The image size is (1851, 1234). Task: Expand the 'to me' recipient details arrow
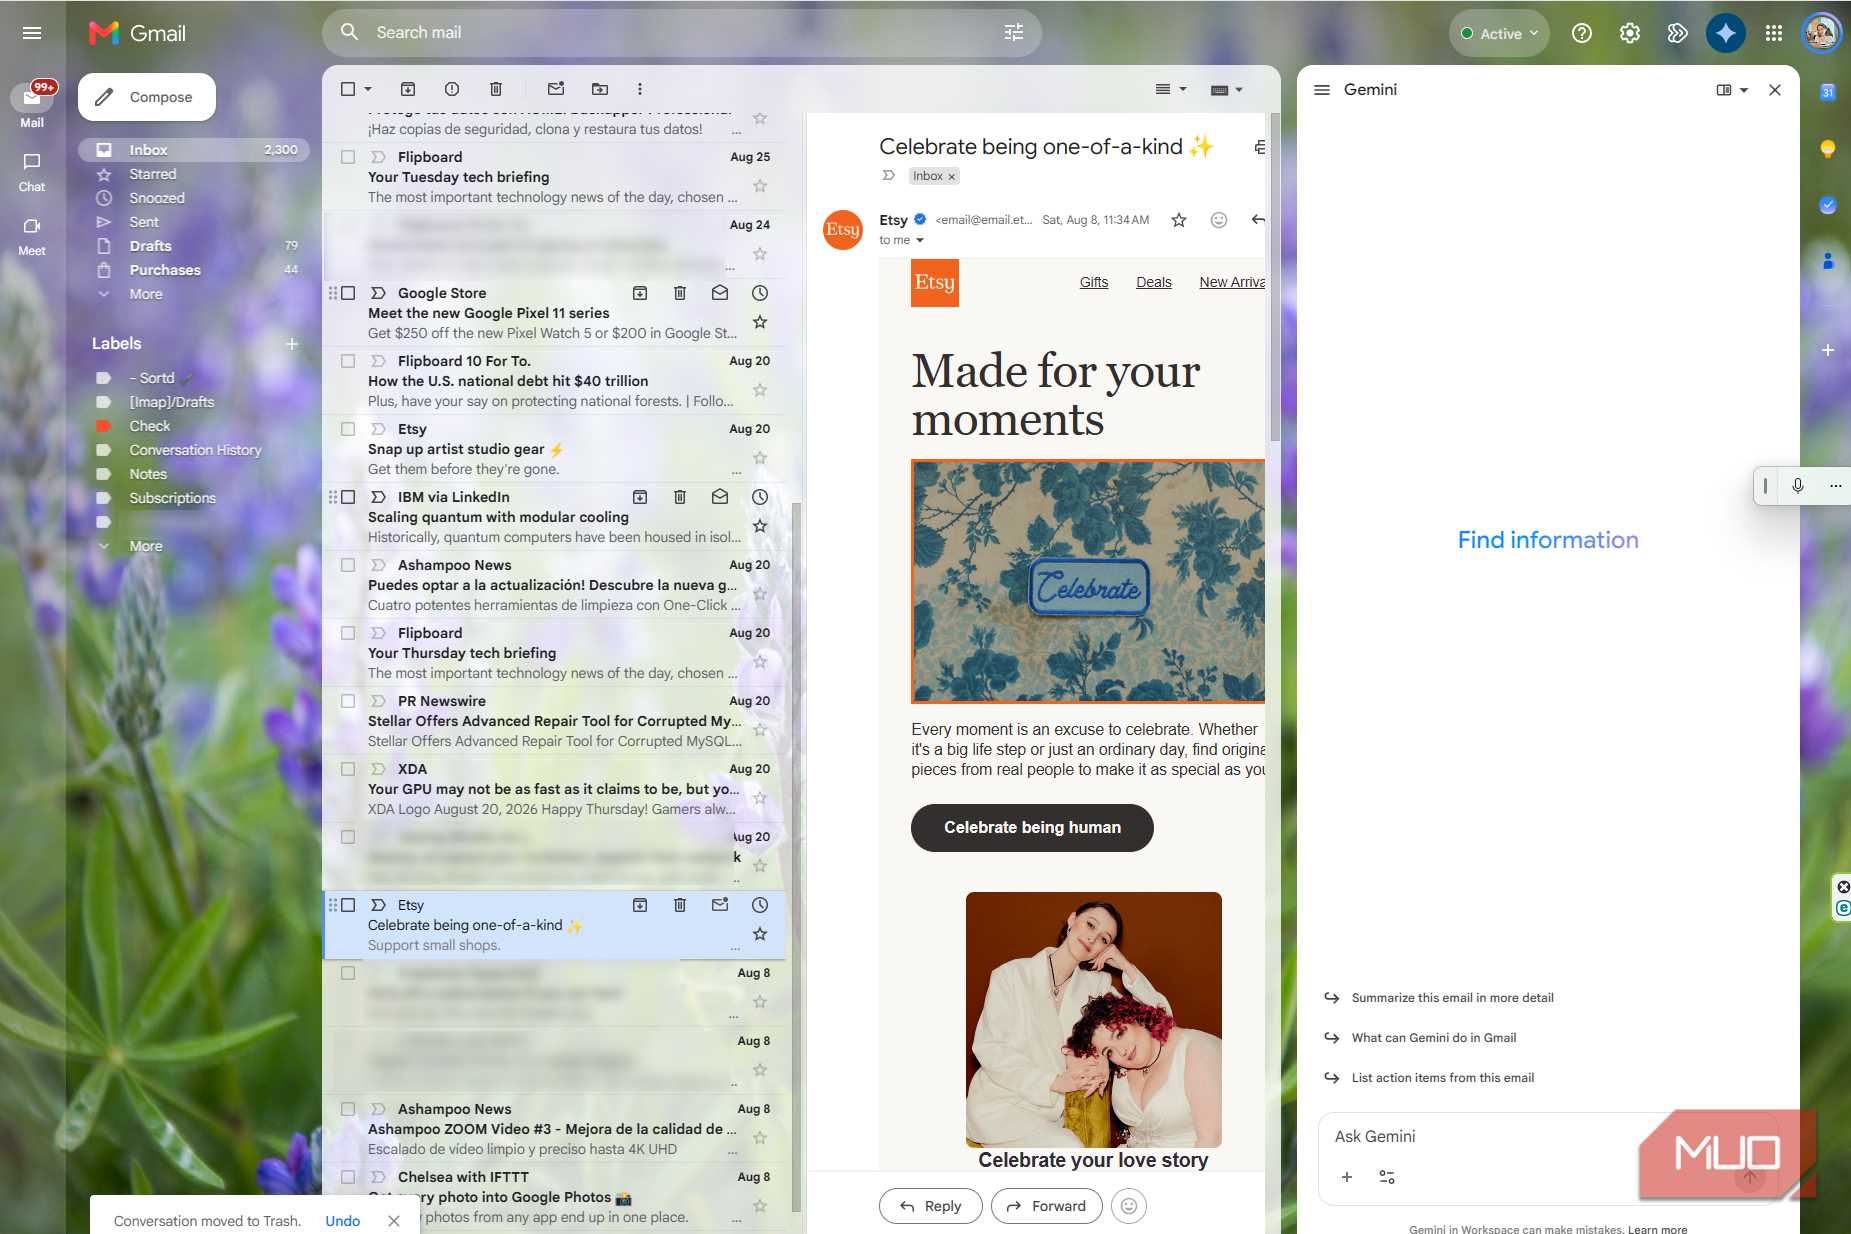coord(920,241)
